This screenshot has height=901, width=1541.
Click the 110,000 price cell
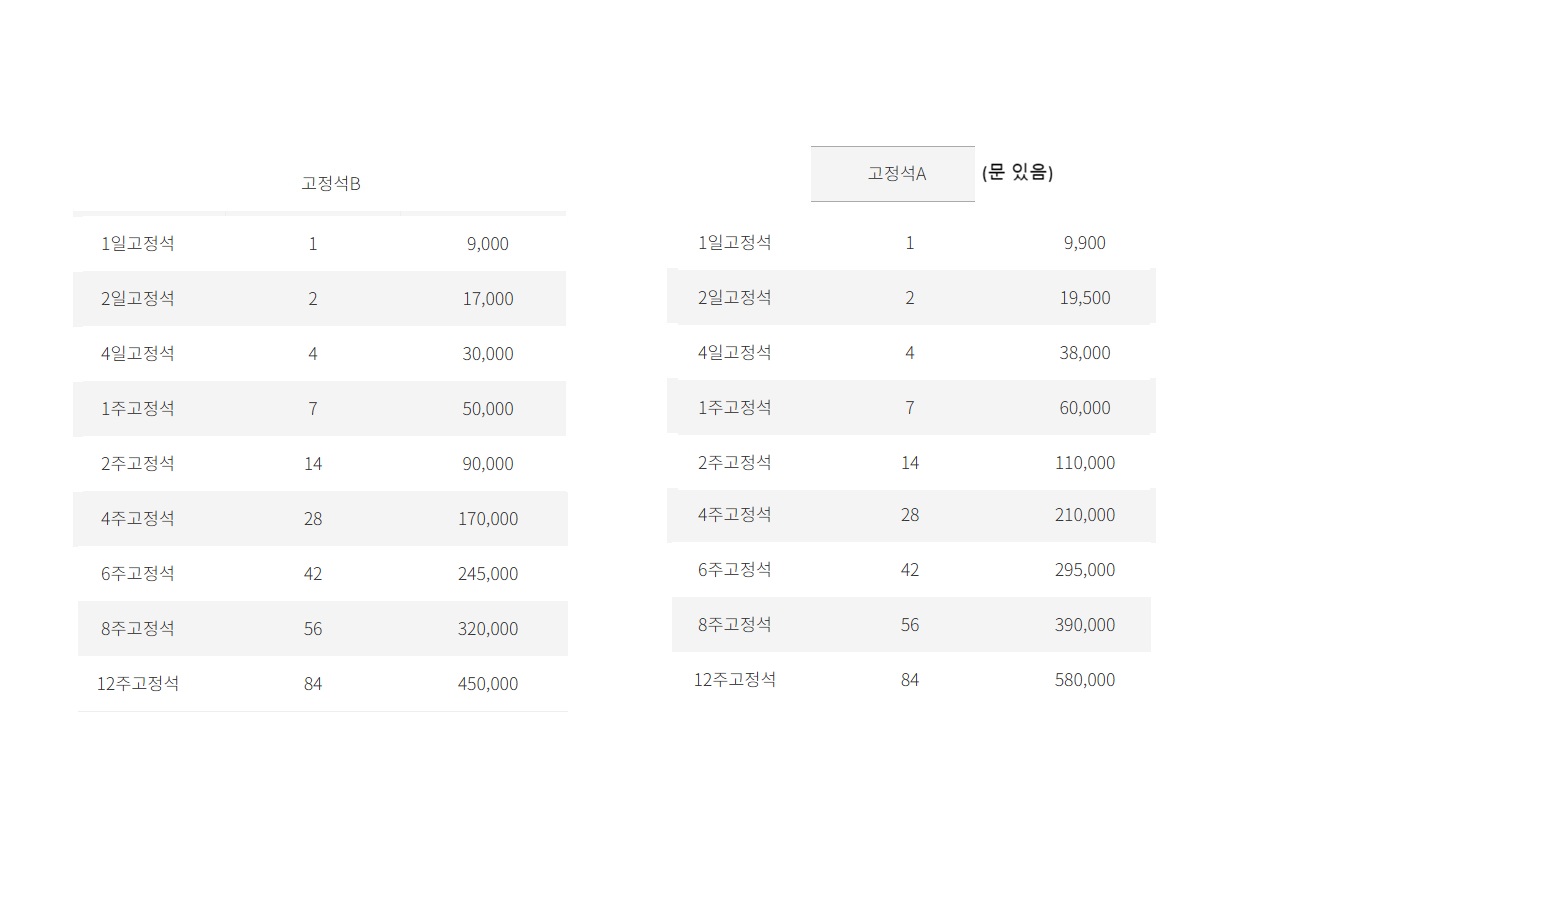(x=1085, y=463)
